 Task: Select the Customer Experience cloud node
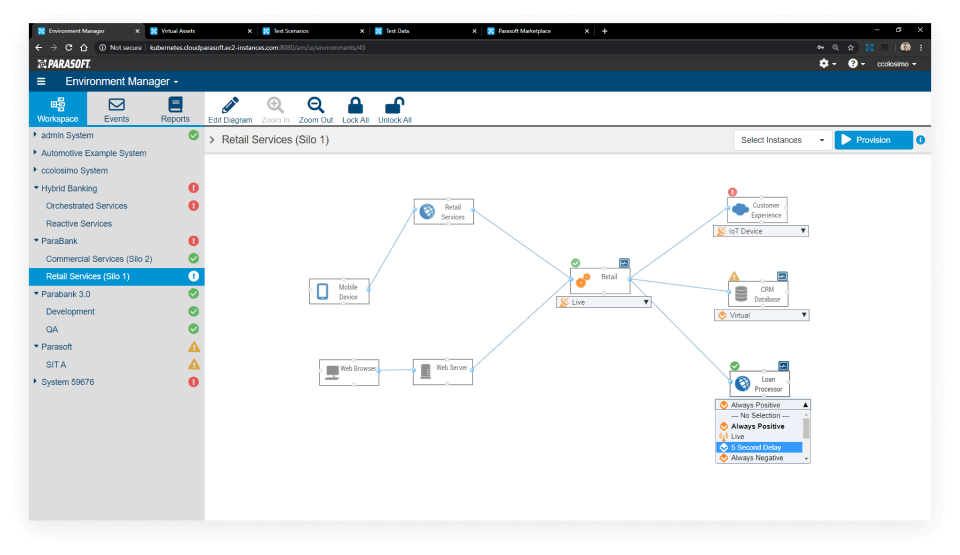[757, 210]
